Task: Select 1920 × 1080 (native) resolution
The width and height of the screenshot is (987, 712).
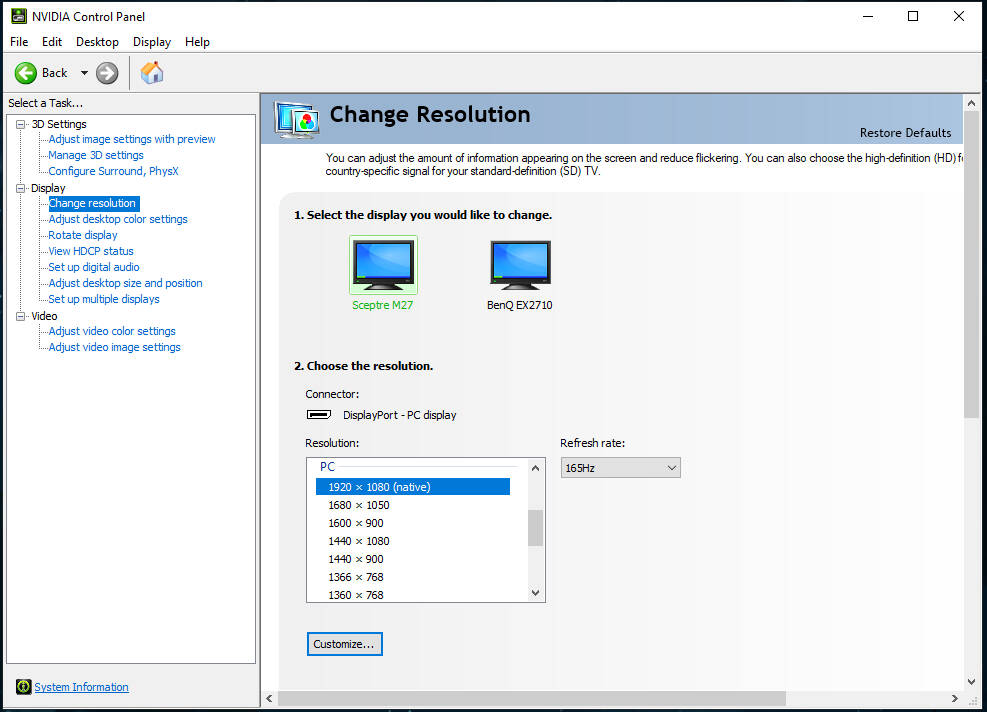Action: click(412, 487)
